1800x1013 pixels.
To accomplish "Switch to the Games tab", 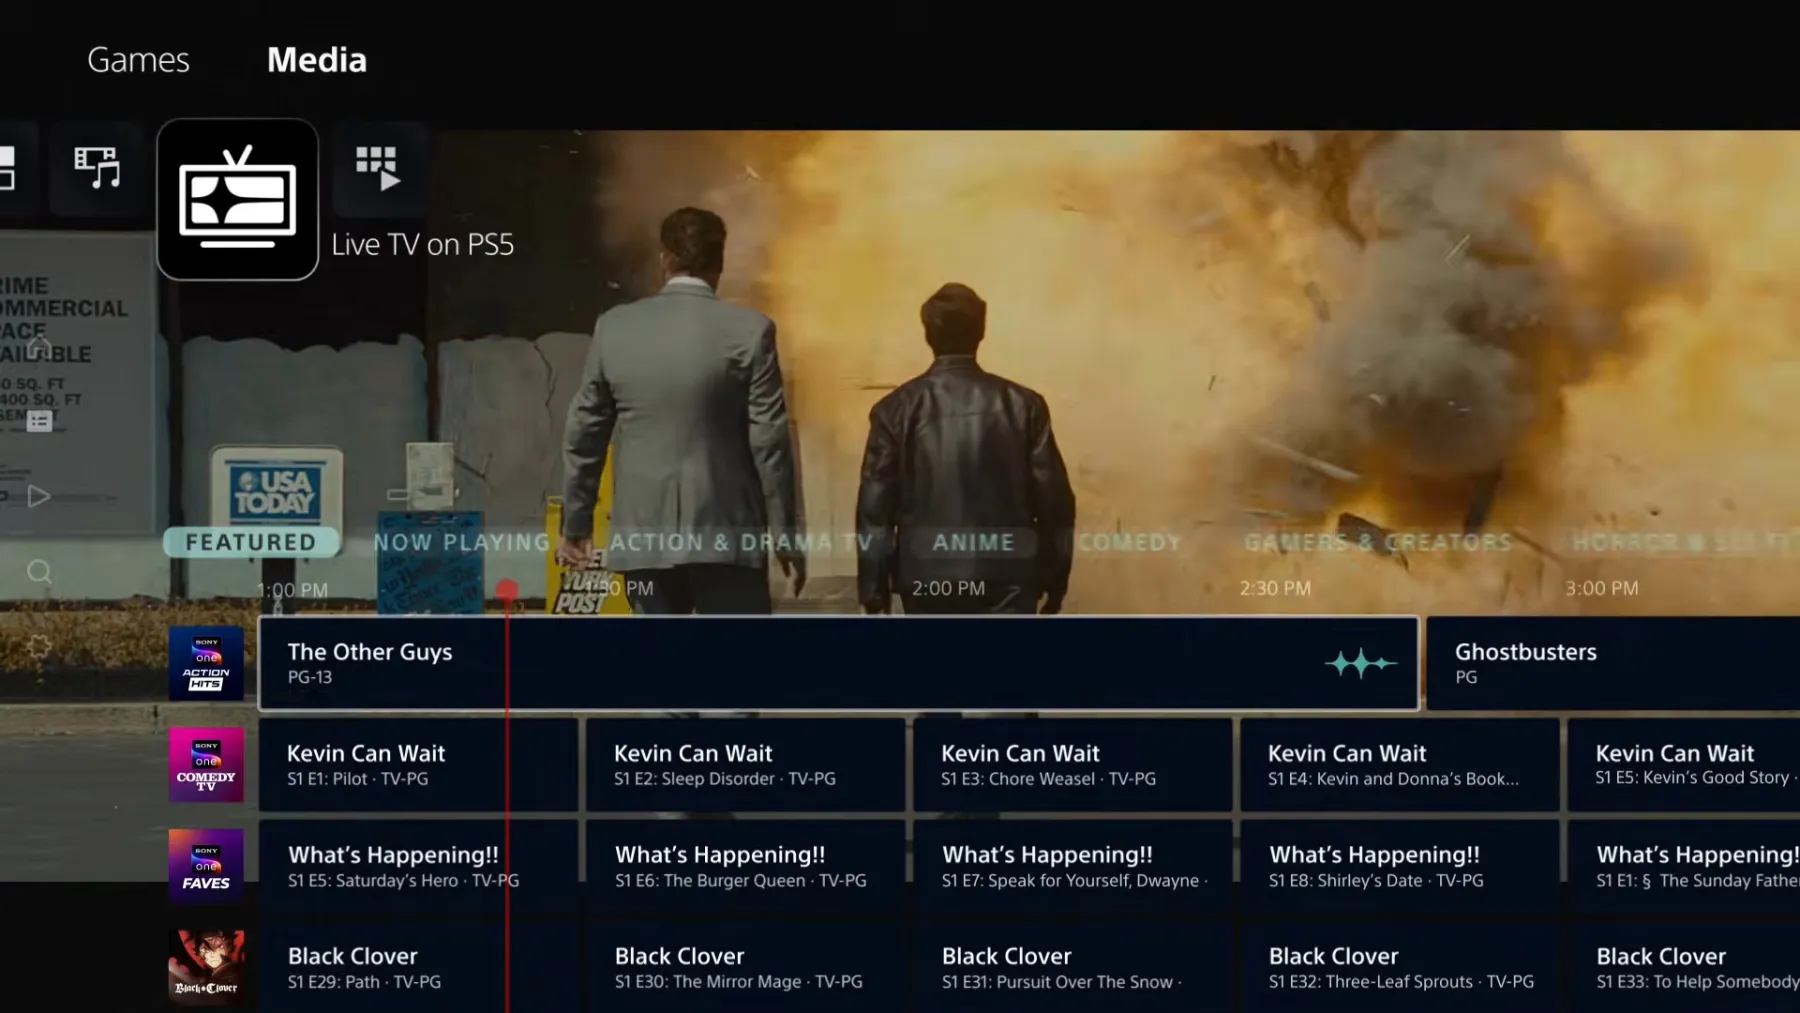I will (138, 60).
